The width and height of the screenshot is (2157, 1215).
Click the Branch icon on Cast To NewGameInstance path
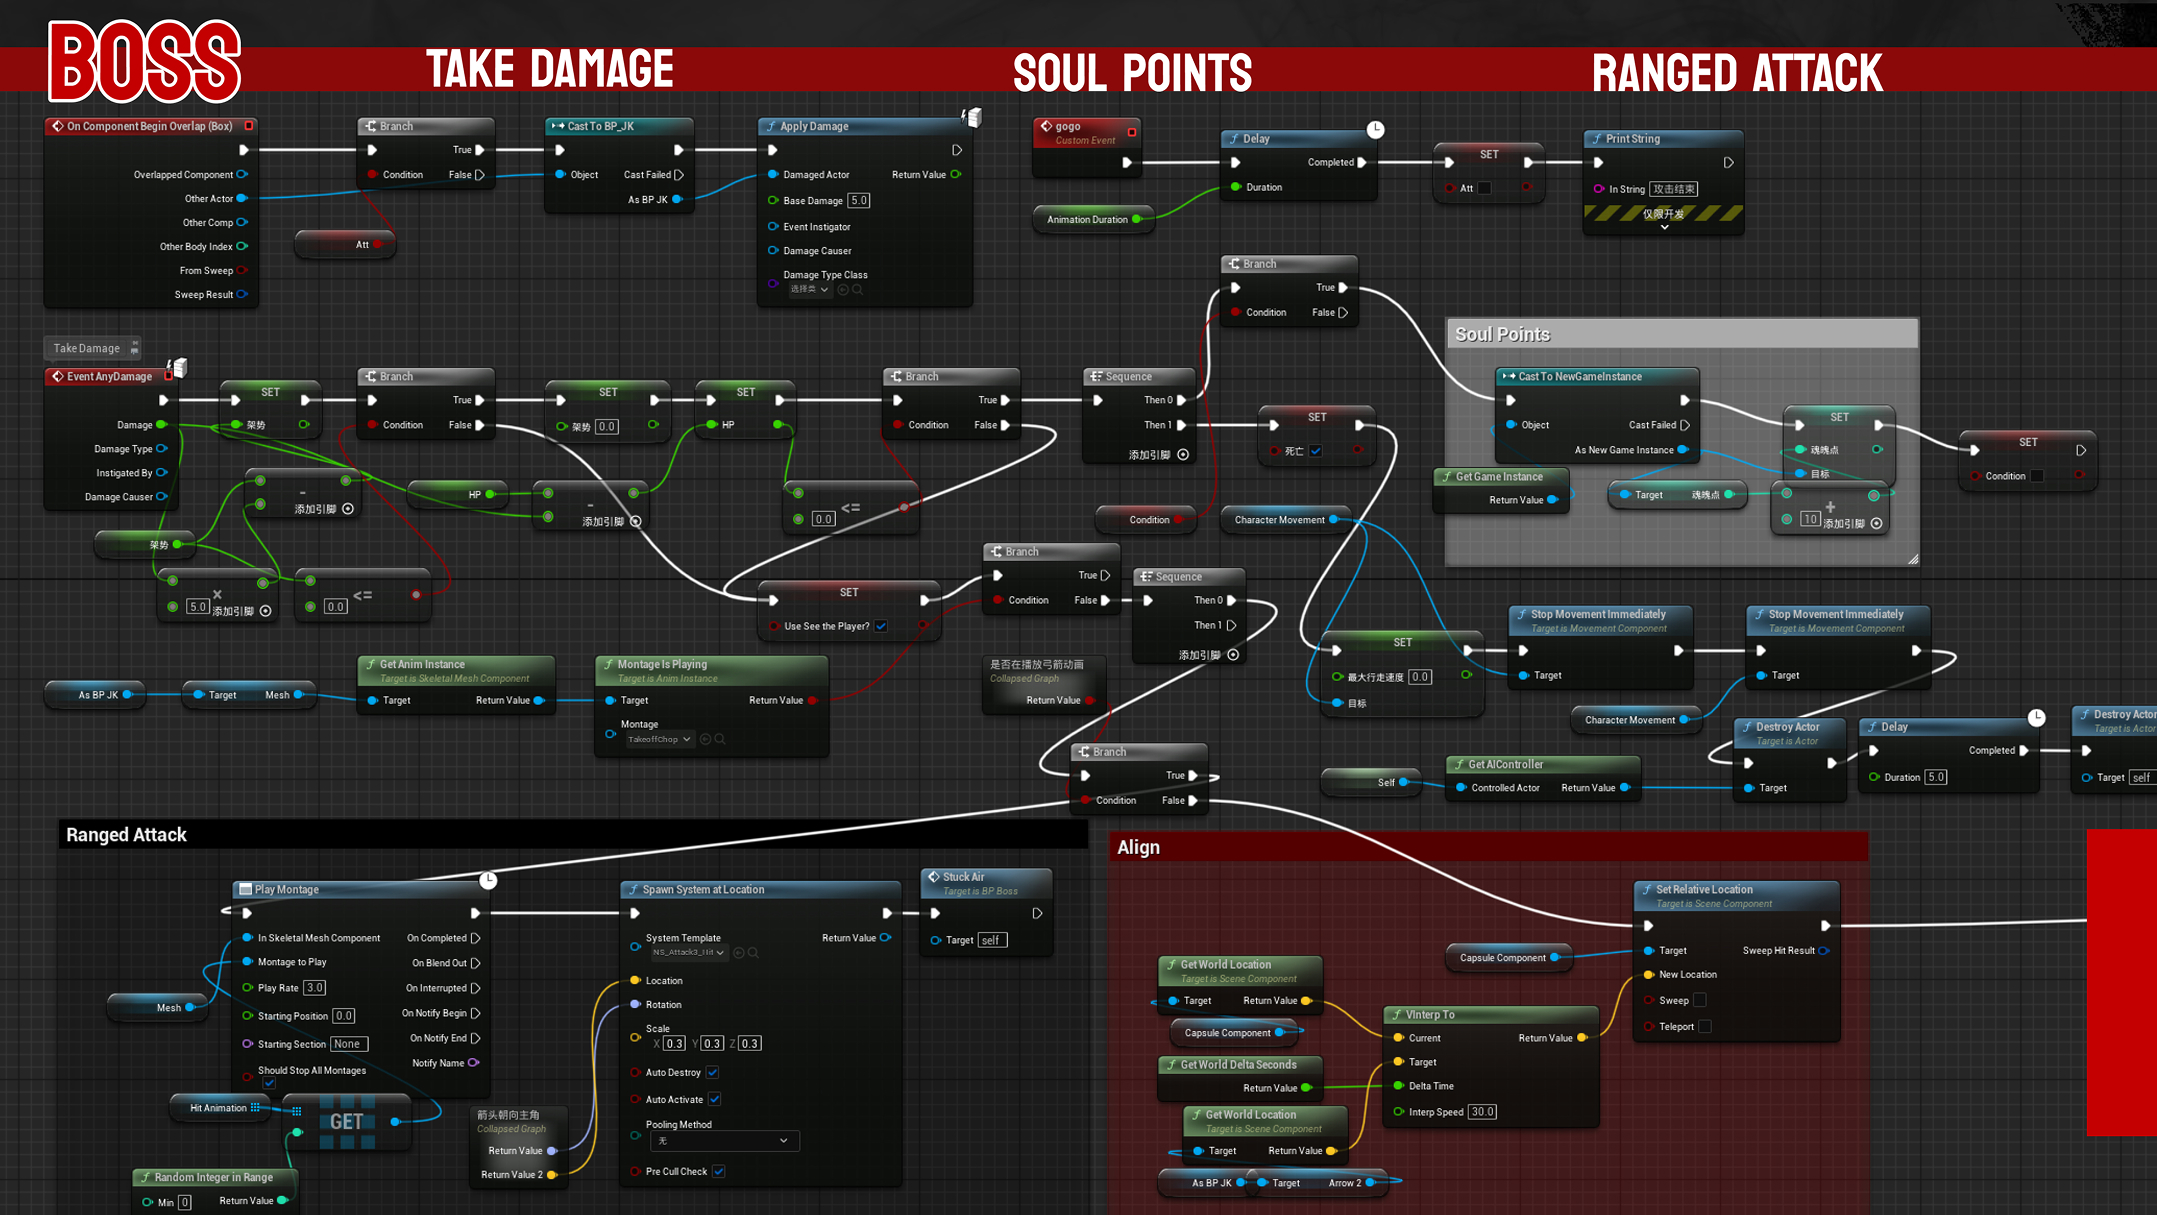coord(1234,264)
